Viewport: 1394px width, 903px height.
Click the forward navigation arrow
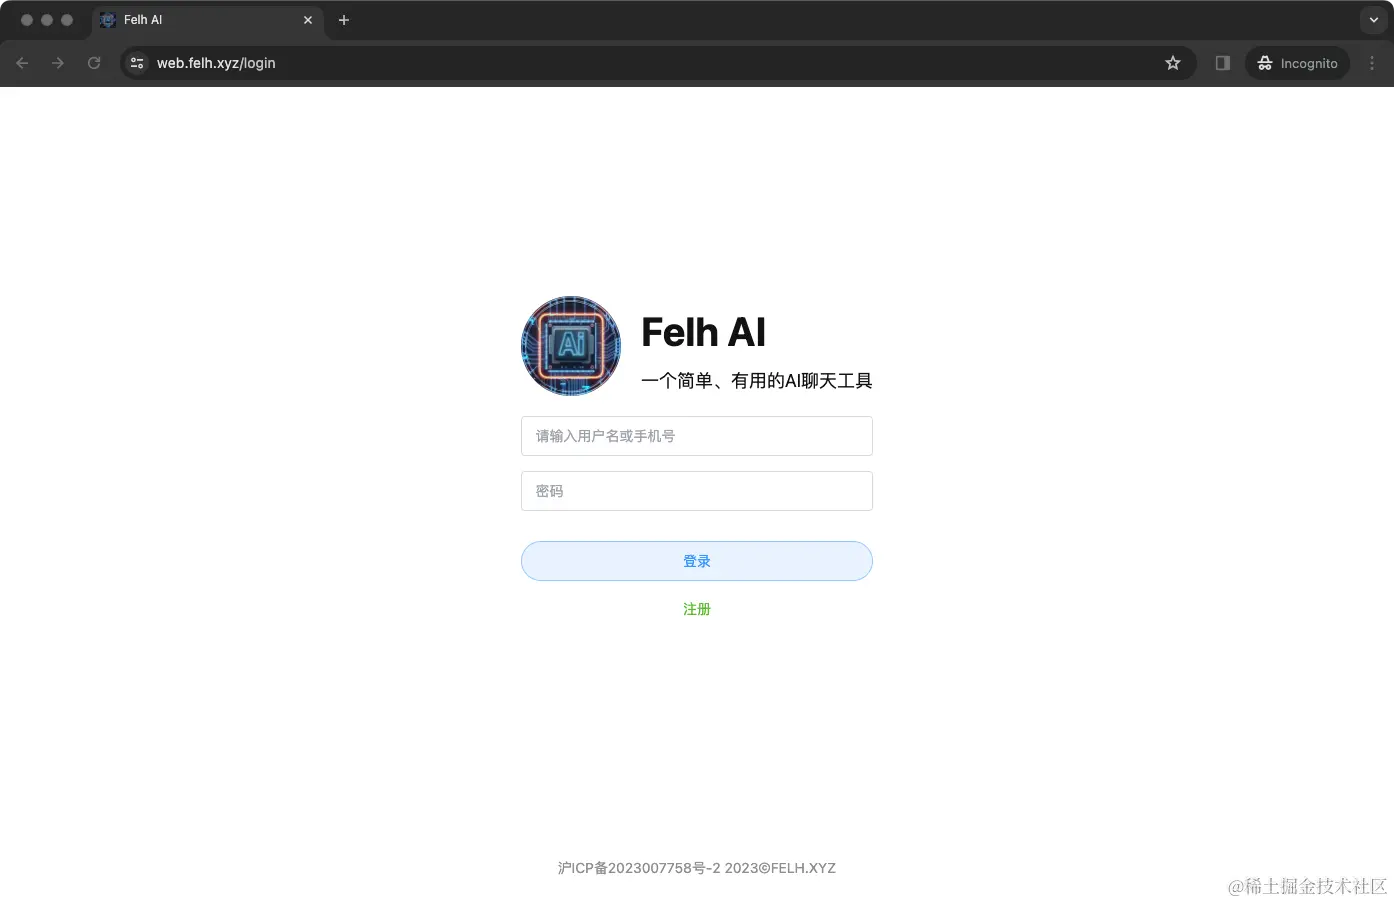[x=58, y=63]
